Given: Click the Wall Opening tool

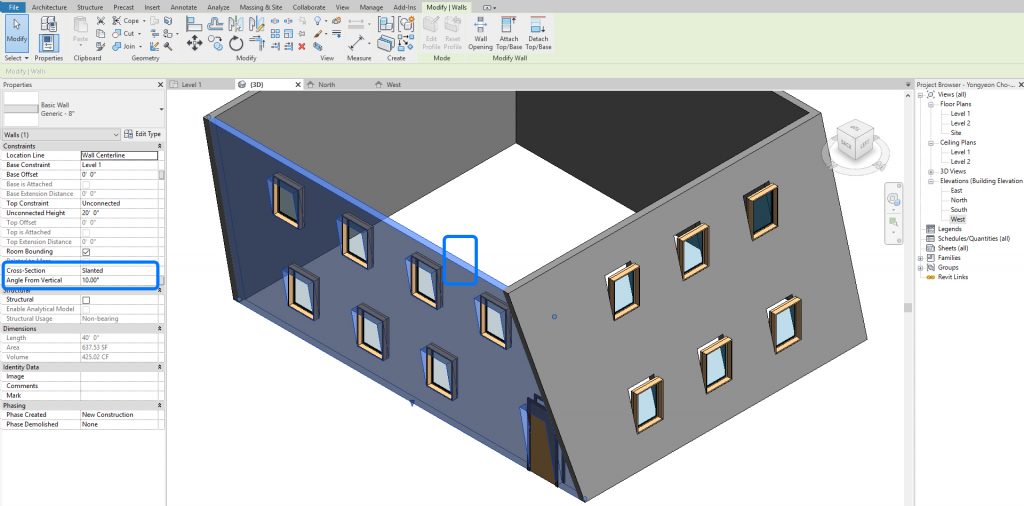Looking at the screenshot, I should 480,33.
